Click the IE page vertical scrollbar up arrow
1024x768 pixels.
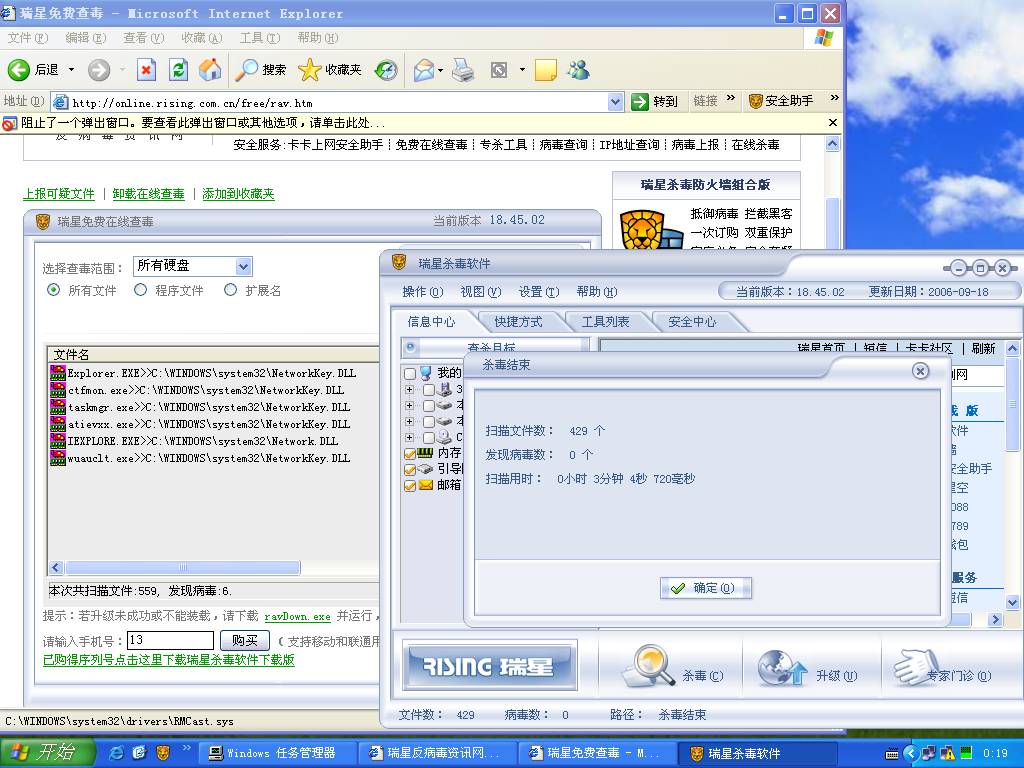coord(833,144)
